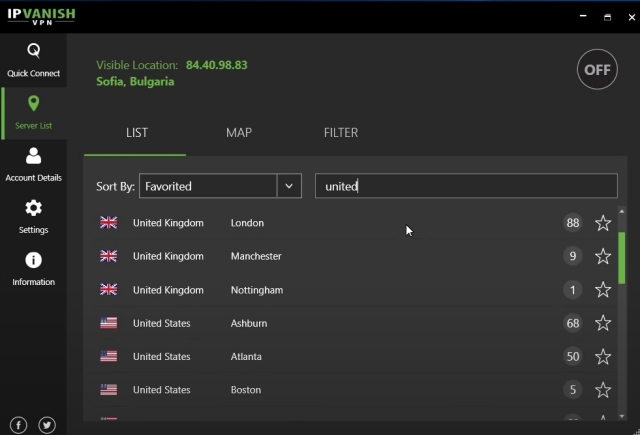Favorite the Ashburn server star
This screenshot has width=640, height=435.
click(603, 323)
